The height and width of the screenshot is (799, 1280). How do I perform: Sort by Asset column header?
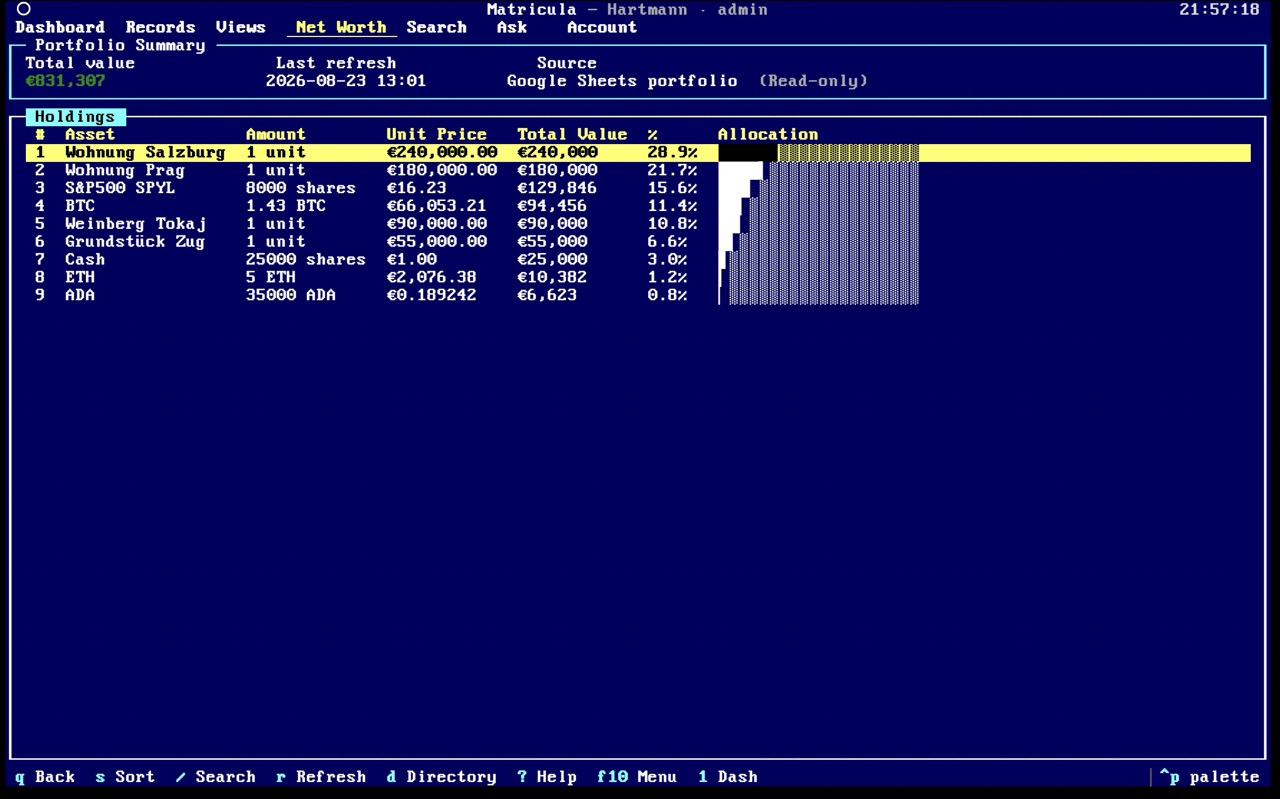[90, 134]
